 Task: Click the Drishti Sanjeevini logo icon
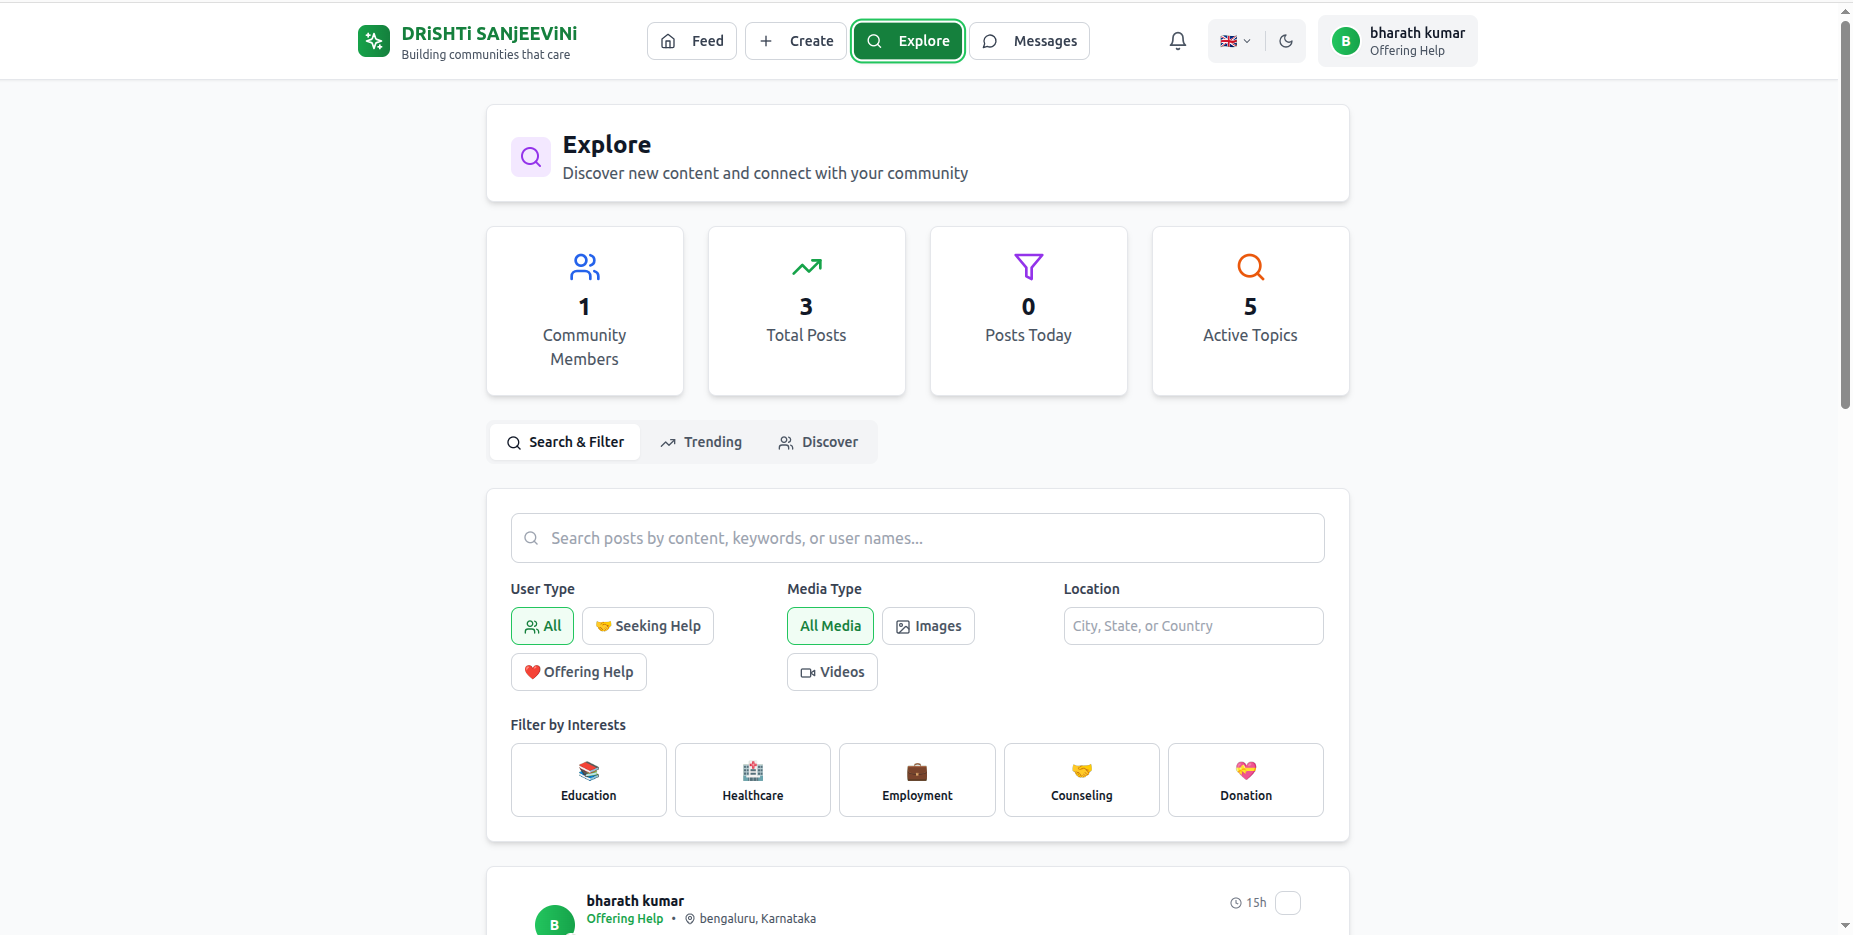click(374, 41)
